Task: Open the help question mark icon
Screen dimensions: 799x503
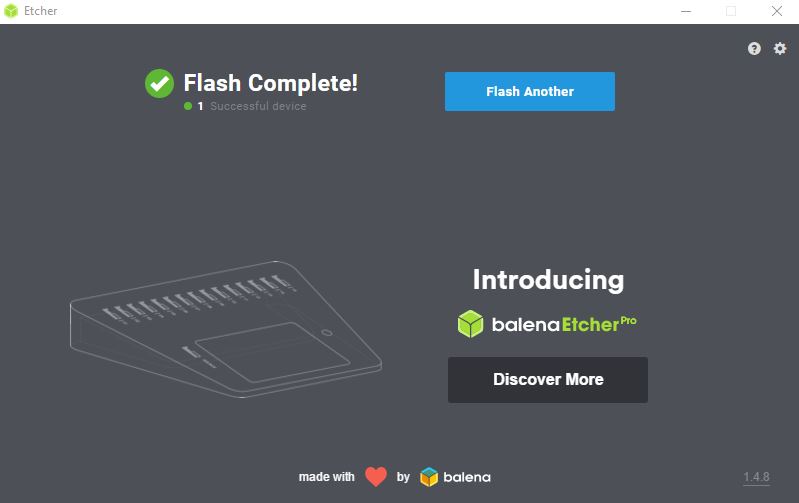Action: point(754,48)
